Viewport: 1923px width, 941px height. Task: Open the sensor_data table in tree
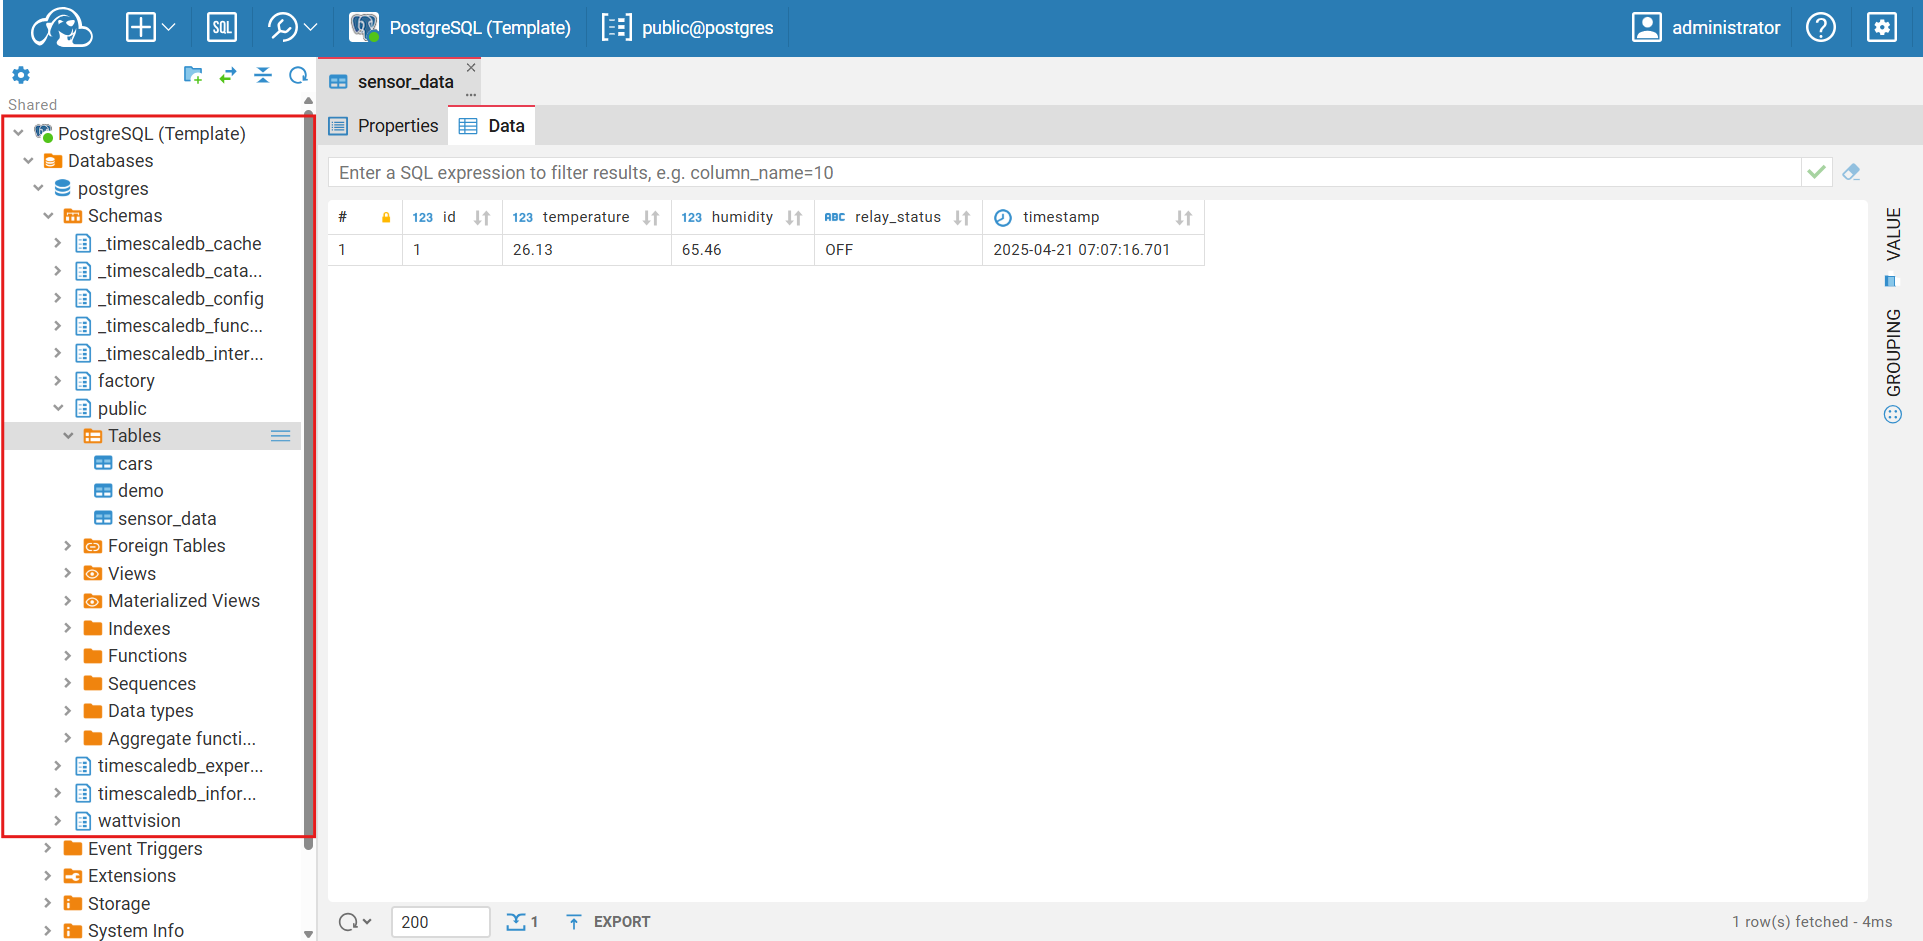[x=166, y=519]
